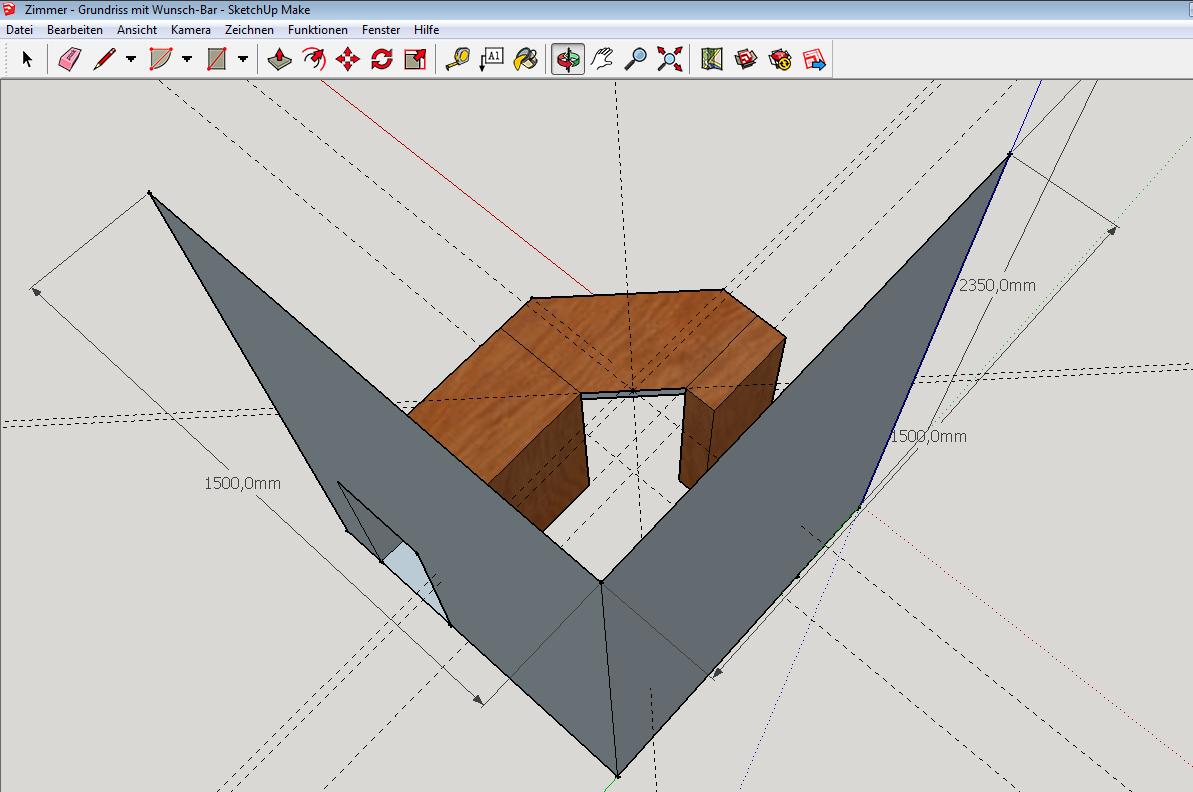Enable the Zoom magnifier tool

635,60
